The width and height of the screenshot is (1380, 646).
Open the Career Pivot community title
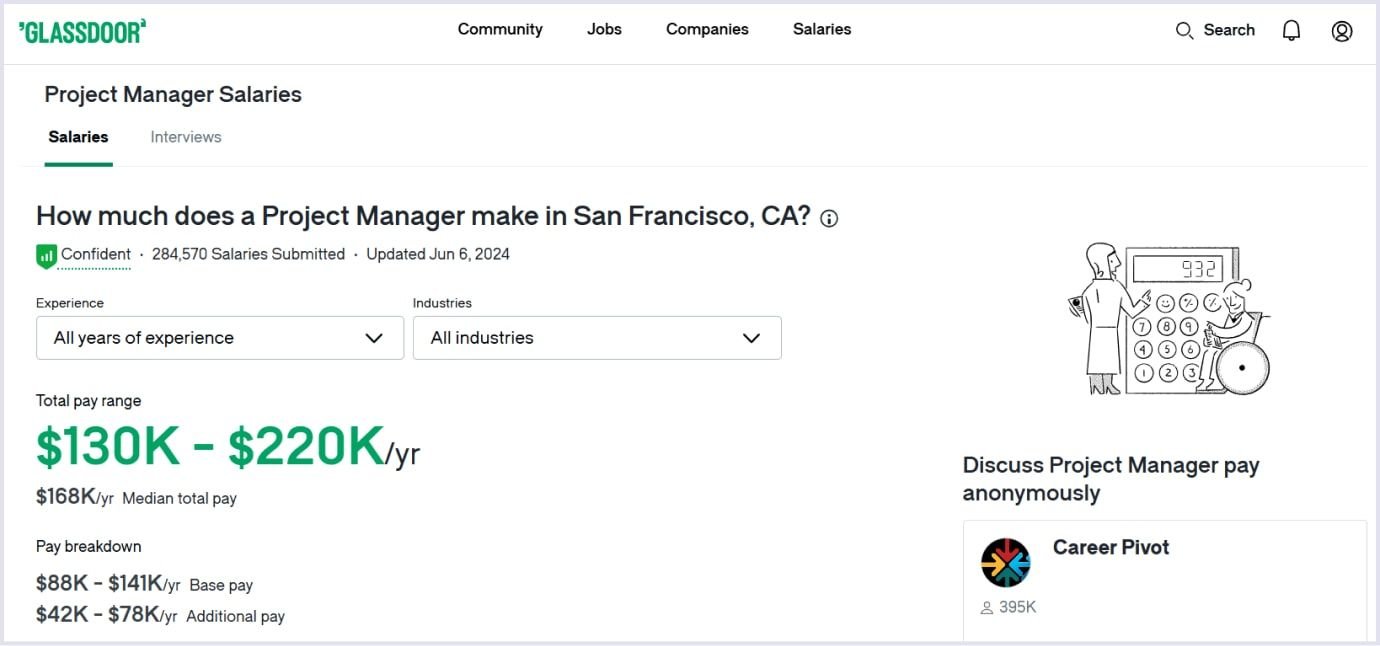(x=1111, y=547)
